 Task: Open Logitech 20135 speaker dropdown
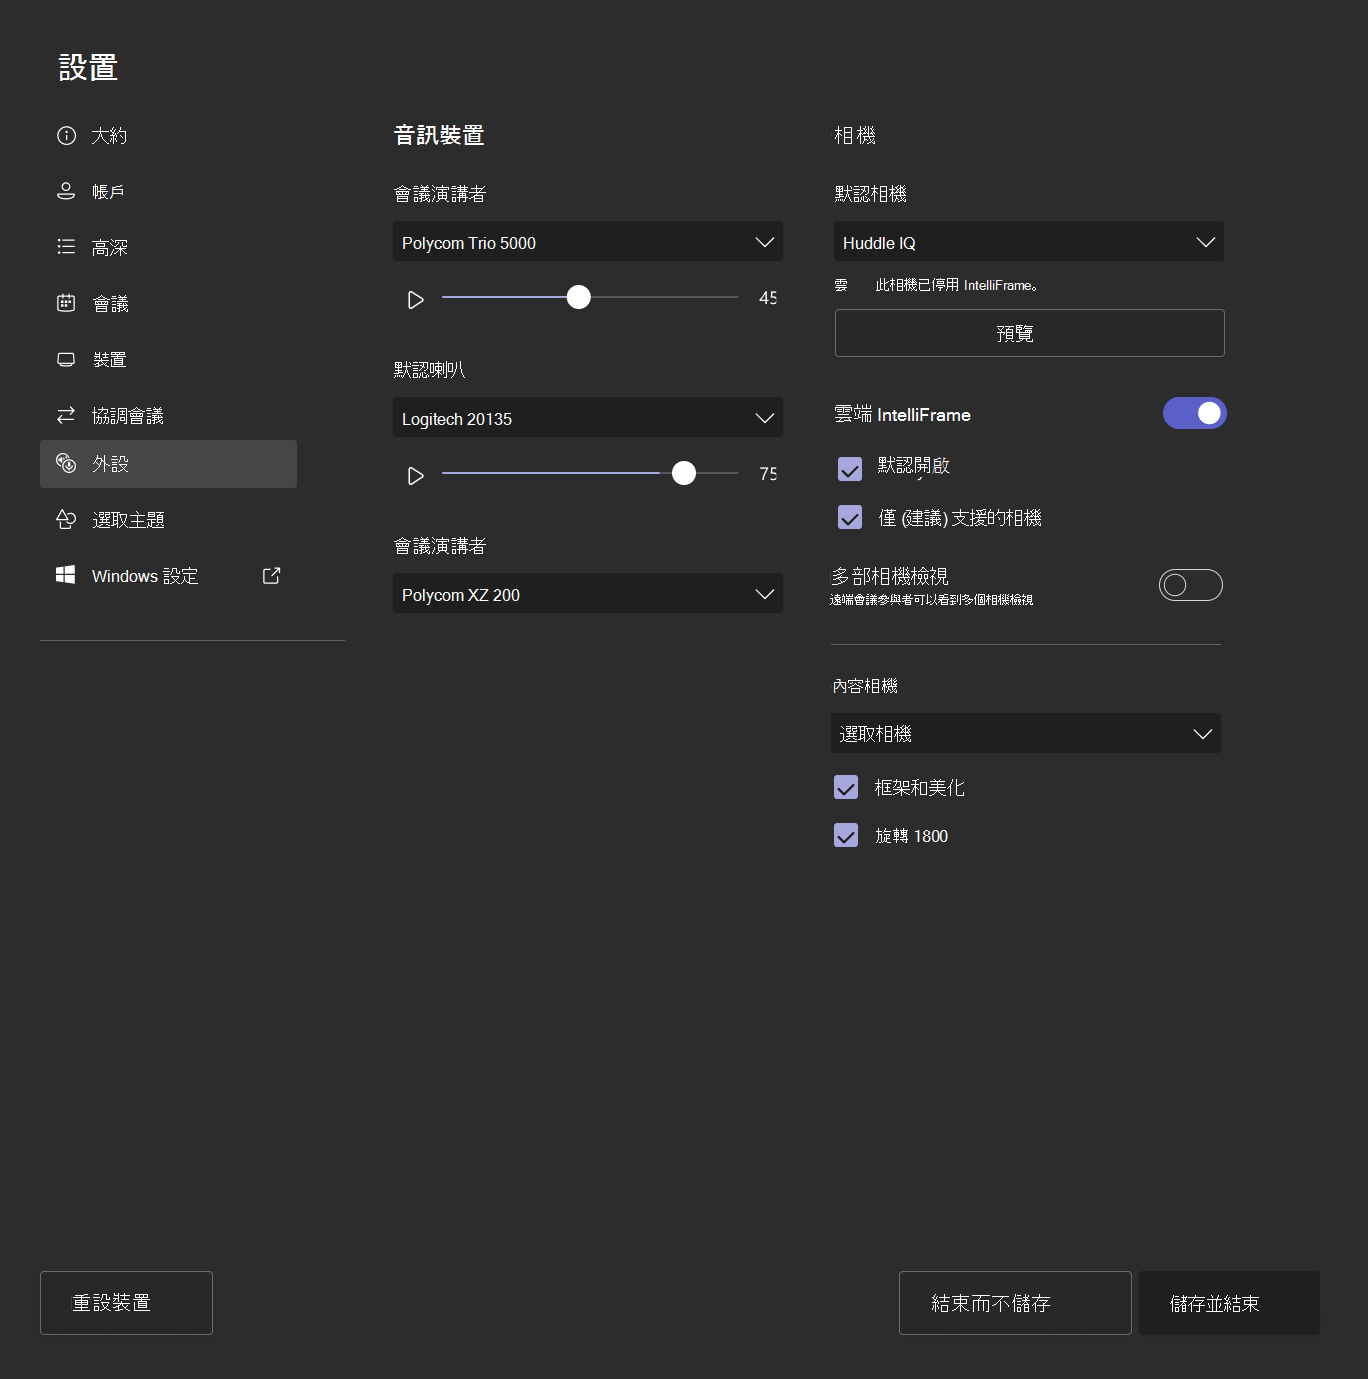pyautogui.click(x=588, y=417)
